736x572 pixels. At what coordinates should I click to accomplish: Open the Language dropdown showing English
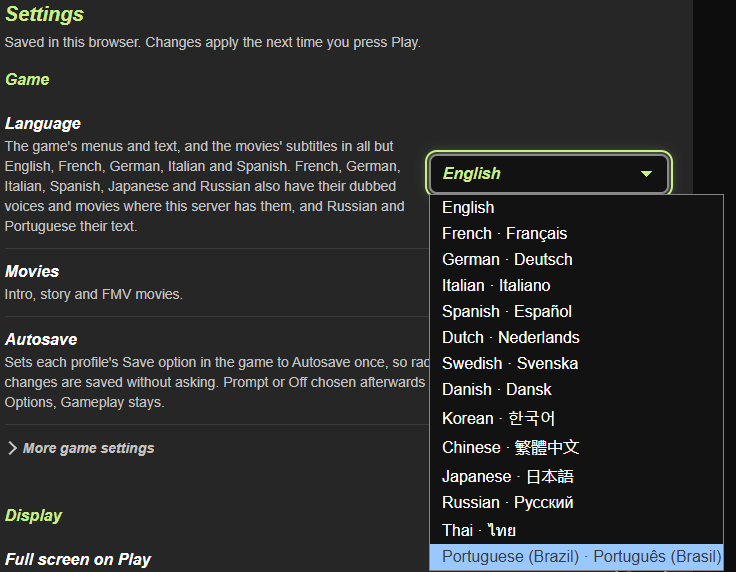tap(549, 174)
